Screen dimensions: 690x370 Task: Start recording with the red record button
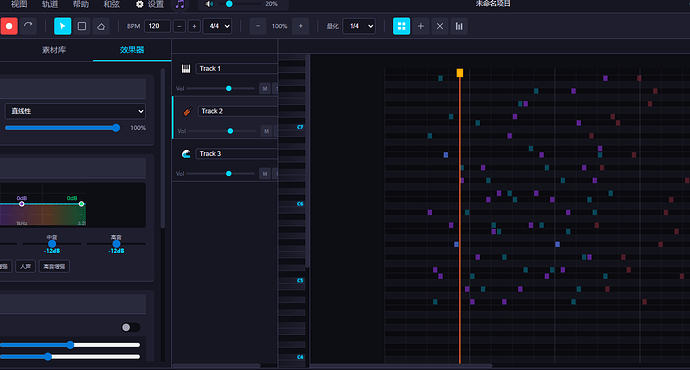9,26
